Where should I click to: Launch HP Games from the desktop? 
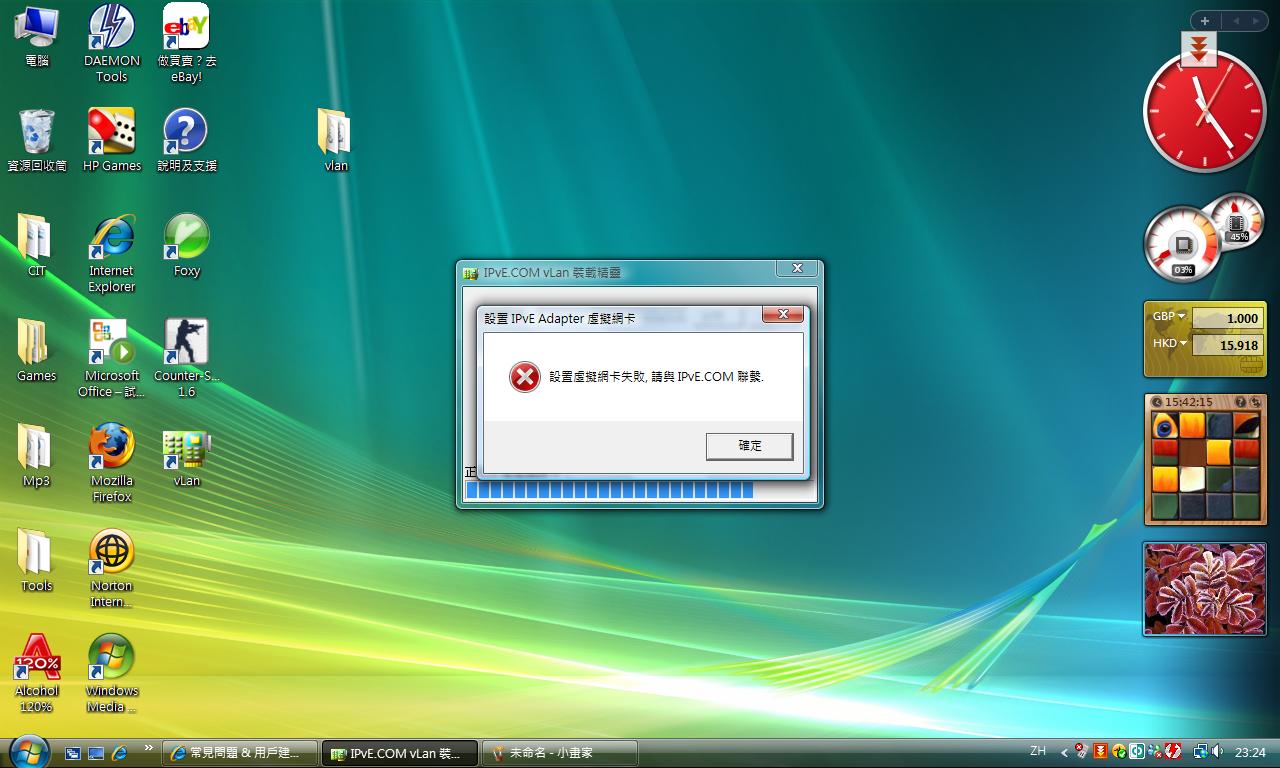pos(110,130)
